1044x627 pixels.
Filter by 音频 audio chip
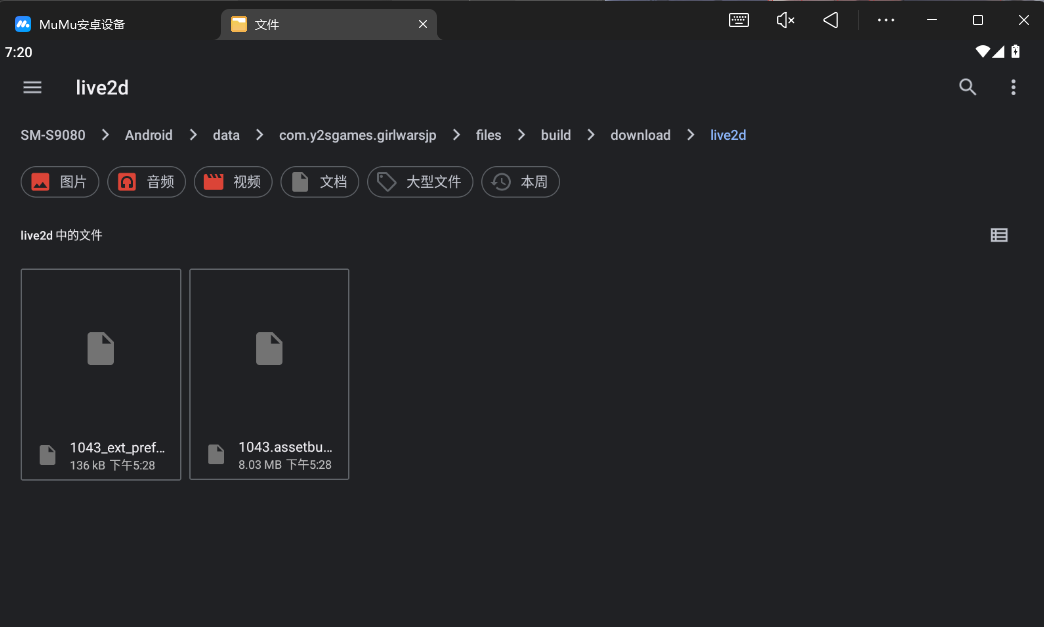click(146, 182)
